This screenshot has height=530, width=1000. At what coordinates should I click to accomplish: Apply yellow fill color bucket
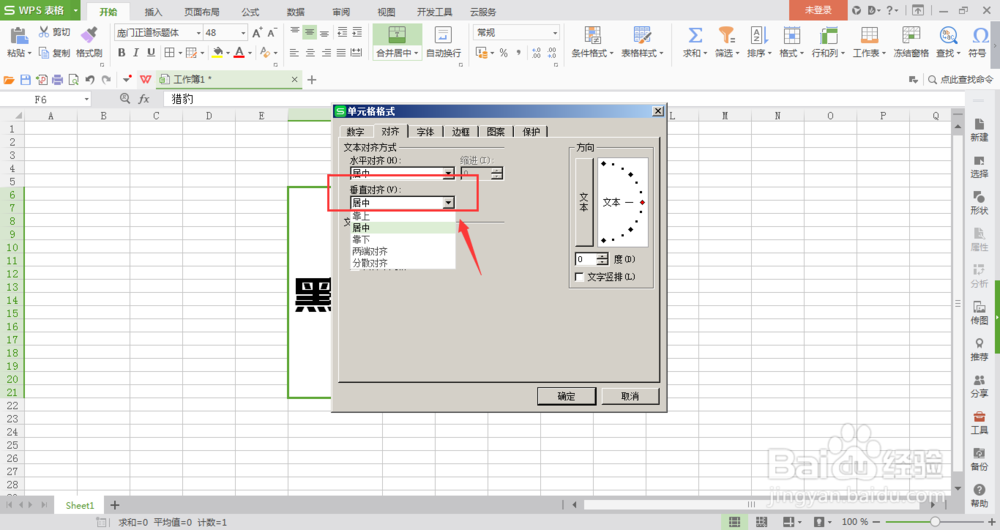217,53
